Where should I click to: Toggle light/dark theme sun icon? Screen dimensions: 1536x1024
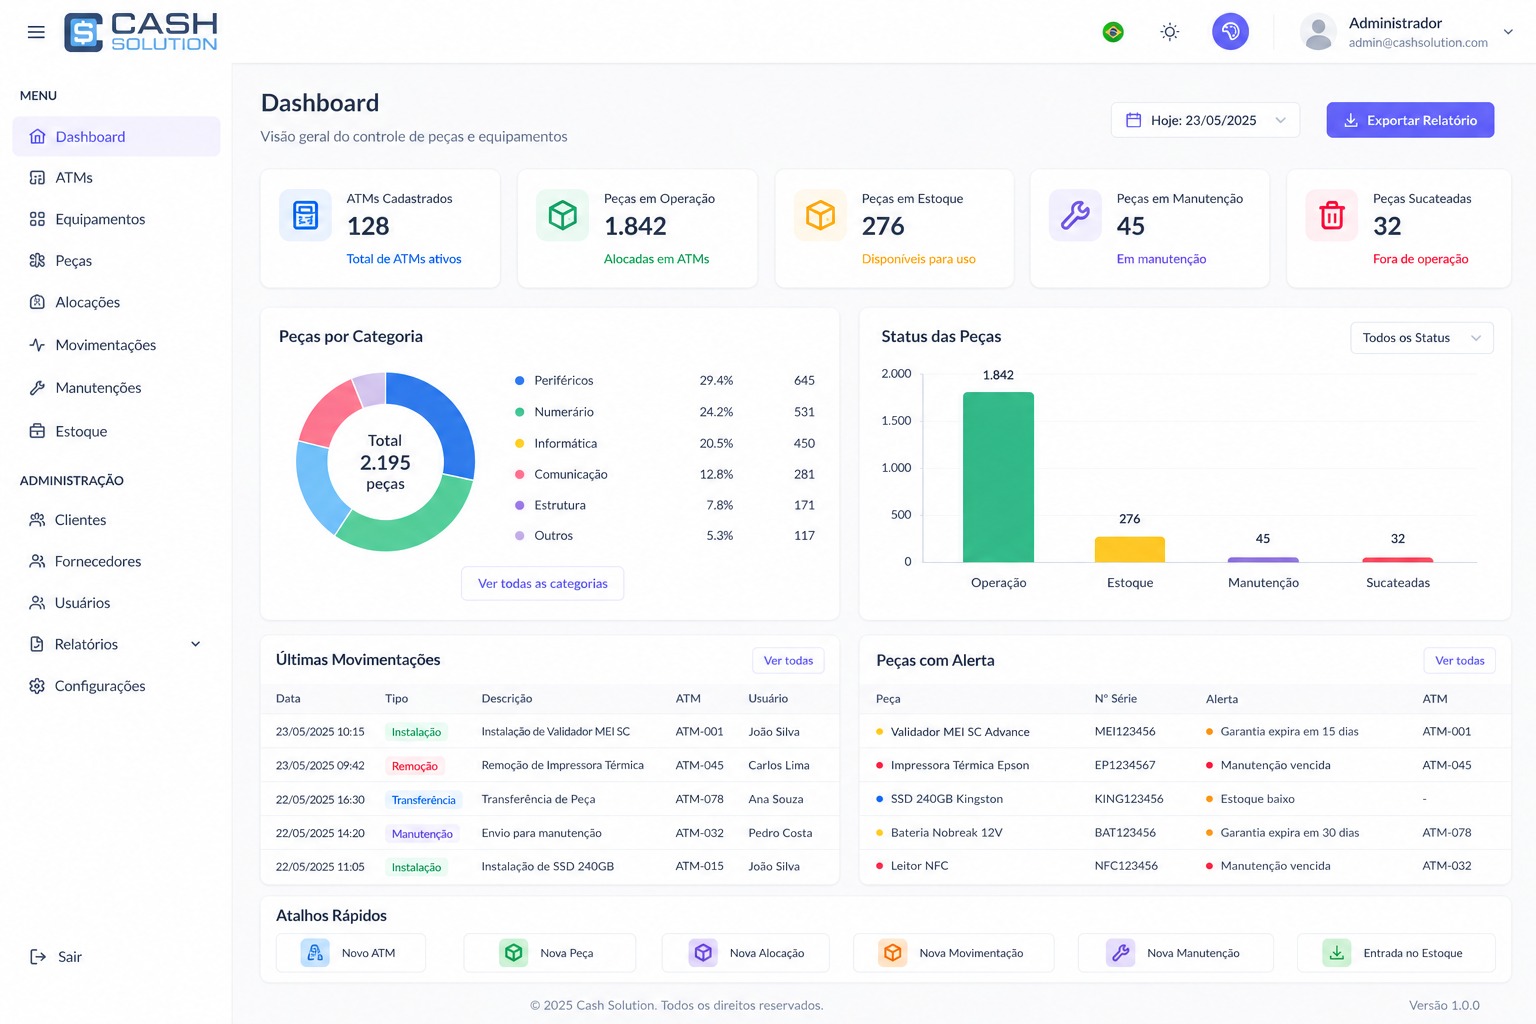click(x=1170, y=32)
